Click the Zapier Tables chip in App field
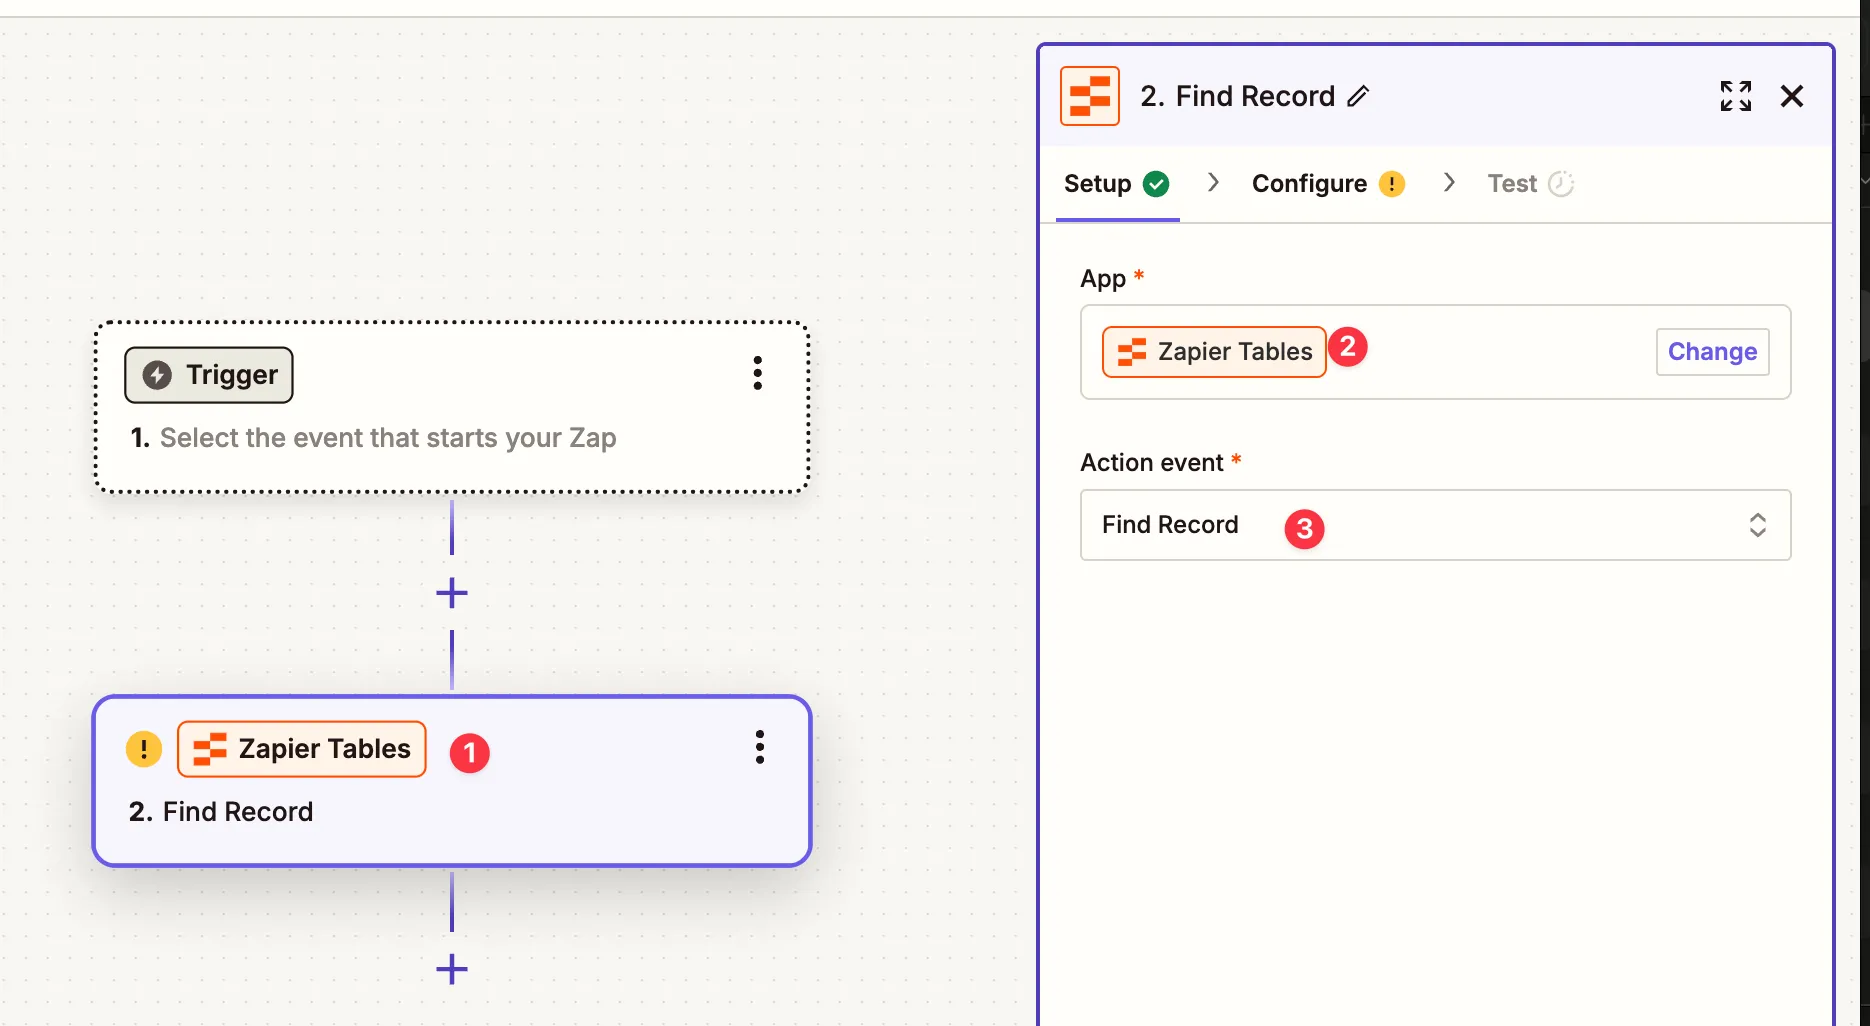Image resolution: width=1870 pixels, height=1026 pixels. pos(1213,352)
